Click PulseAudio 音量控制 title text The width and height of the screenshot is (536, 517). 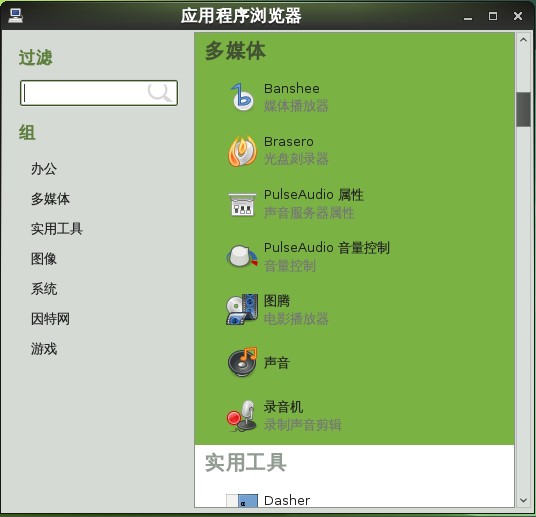click(327, 248)
